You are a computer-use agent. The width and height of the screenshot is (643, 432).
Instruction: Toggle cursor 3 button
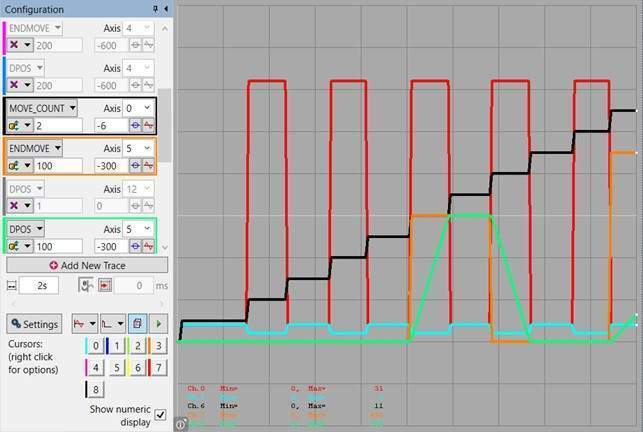[158, 345]
